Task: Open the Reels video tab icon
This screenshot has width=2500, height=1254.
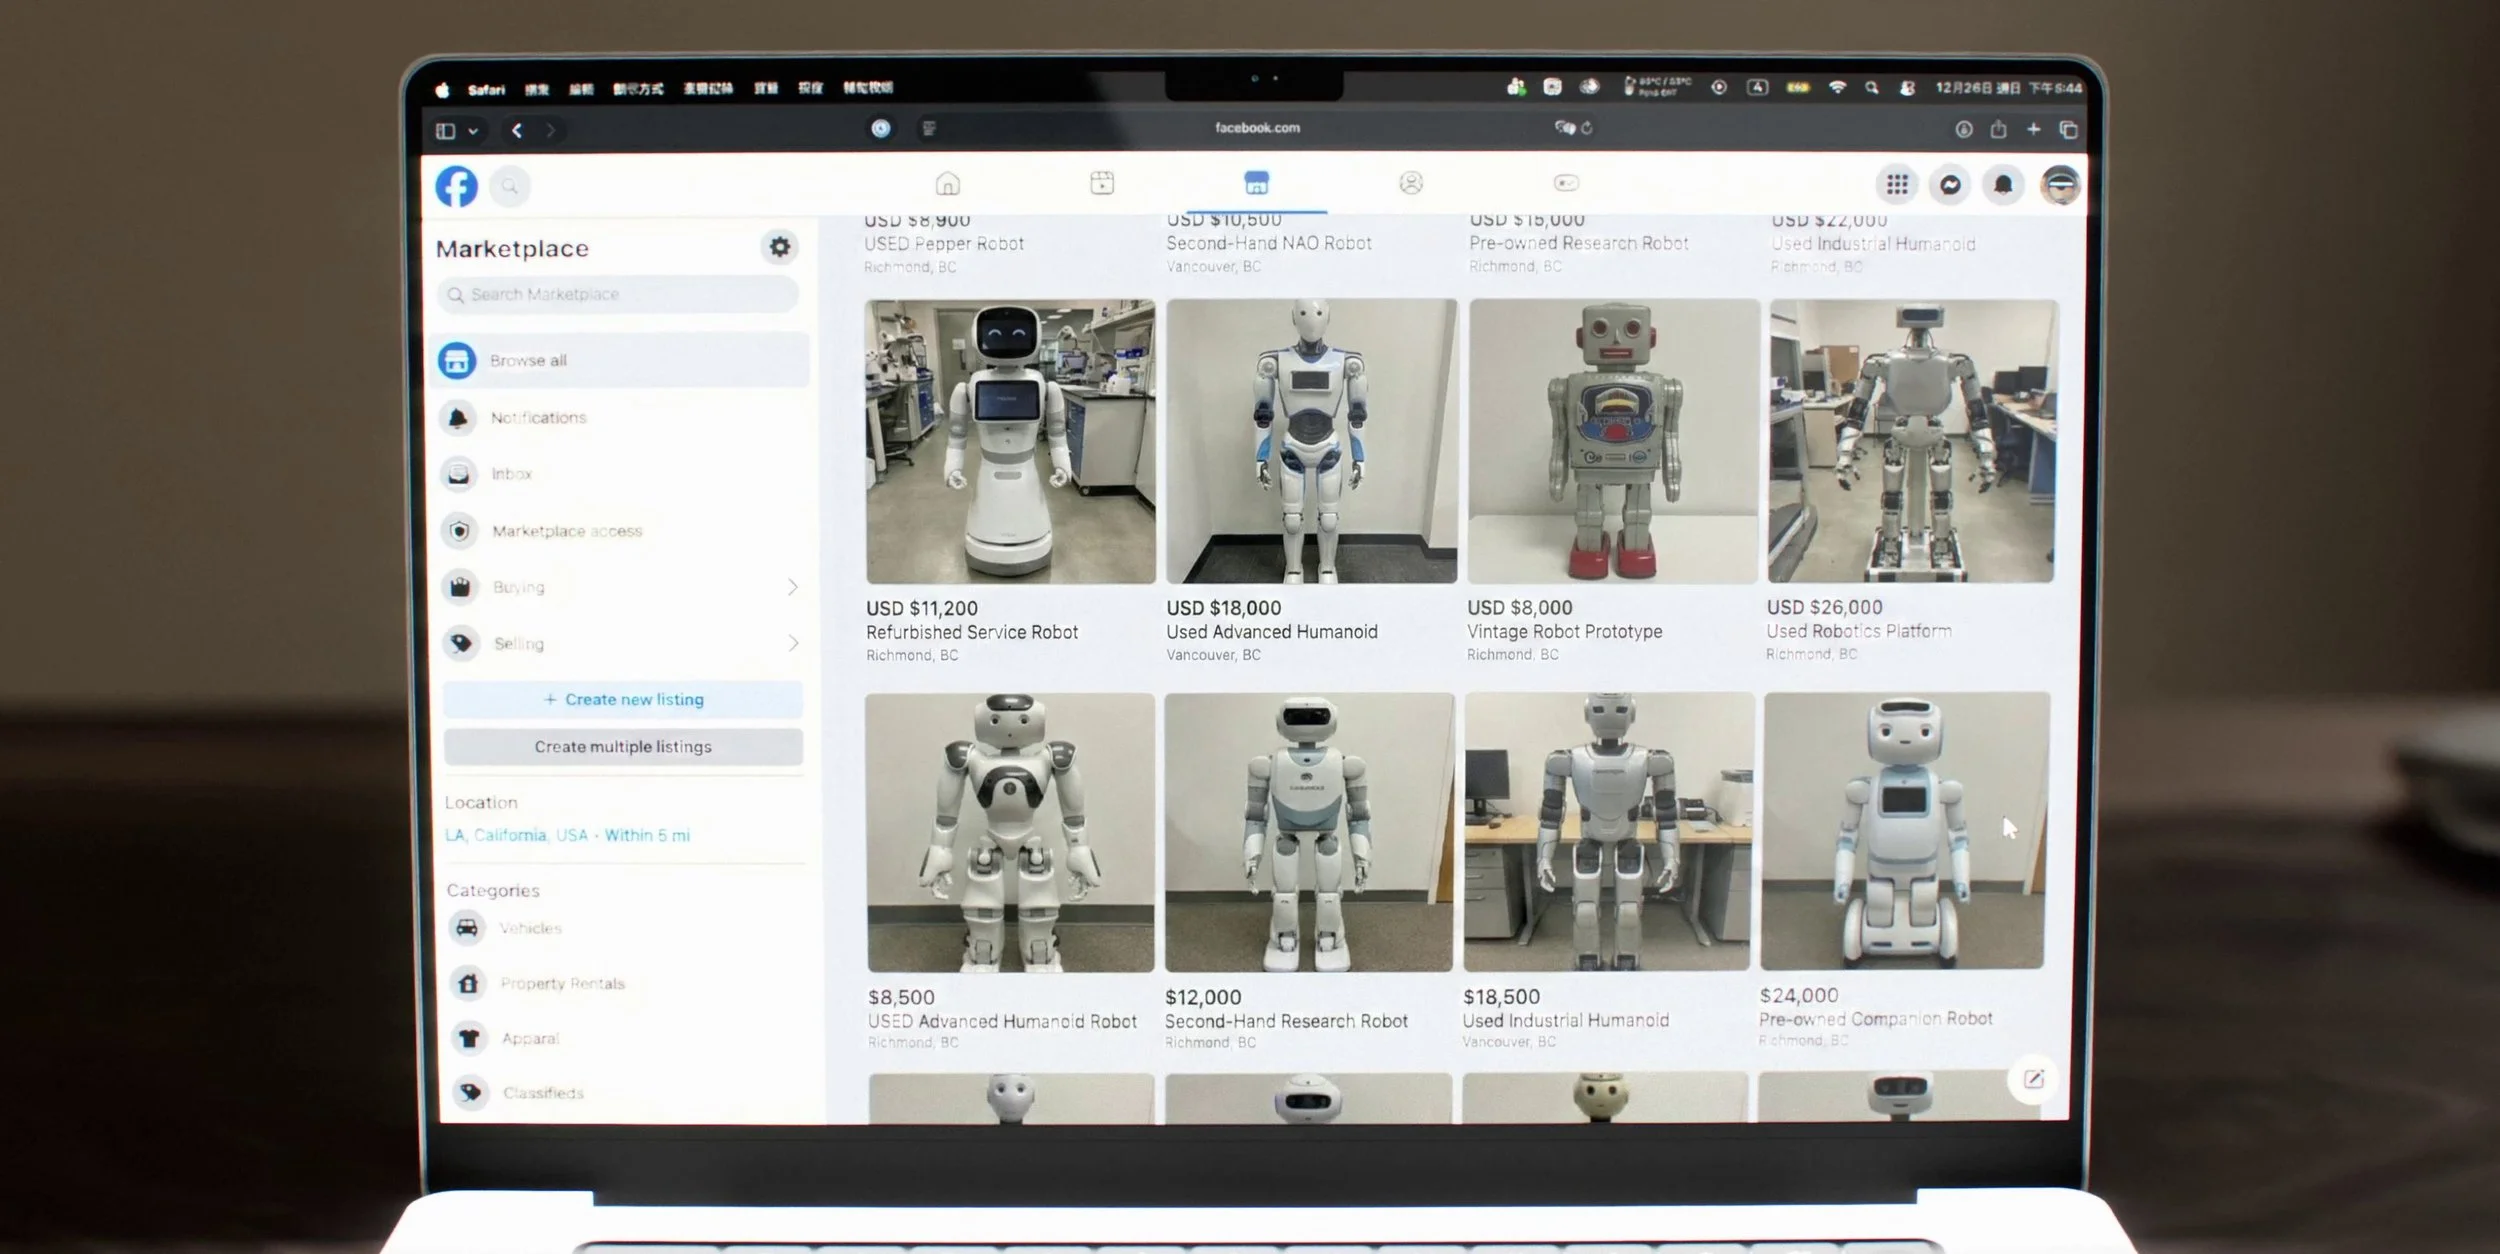Action: (1102, 183)
